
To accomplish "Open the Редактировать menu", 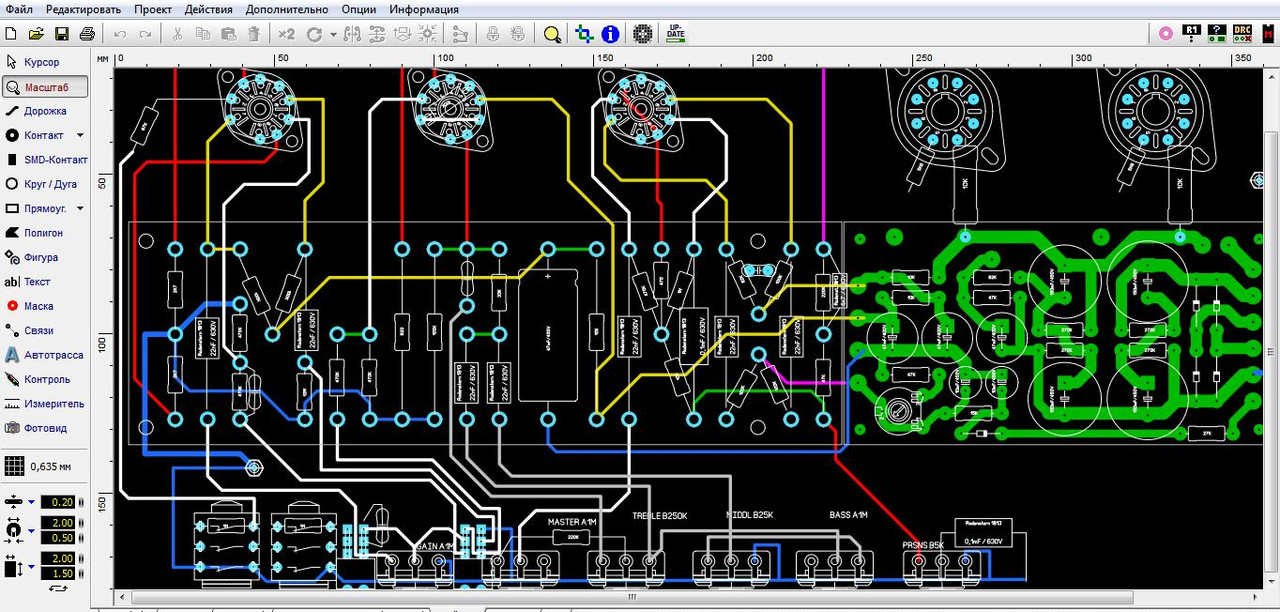I will pyautogui.click(x=83, y=9).
